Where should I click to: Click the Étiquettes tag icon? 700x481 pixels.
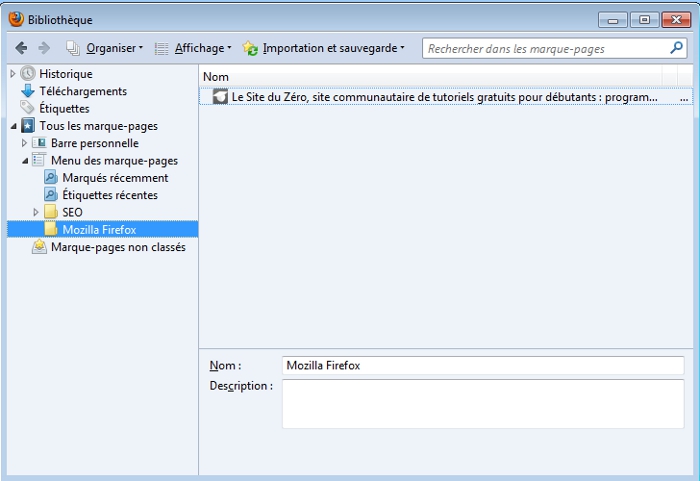point(28,108)
